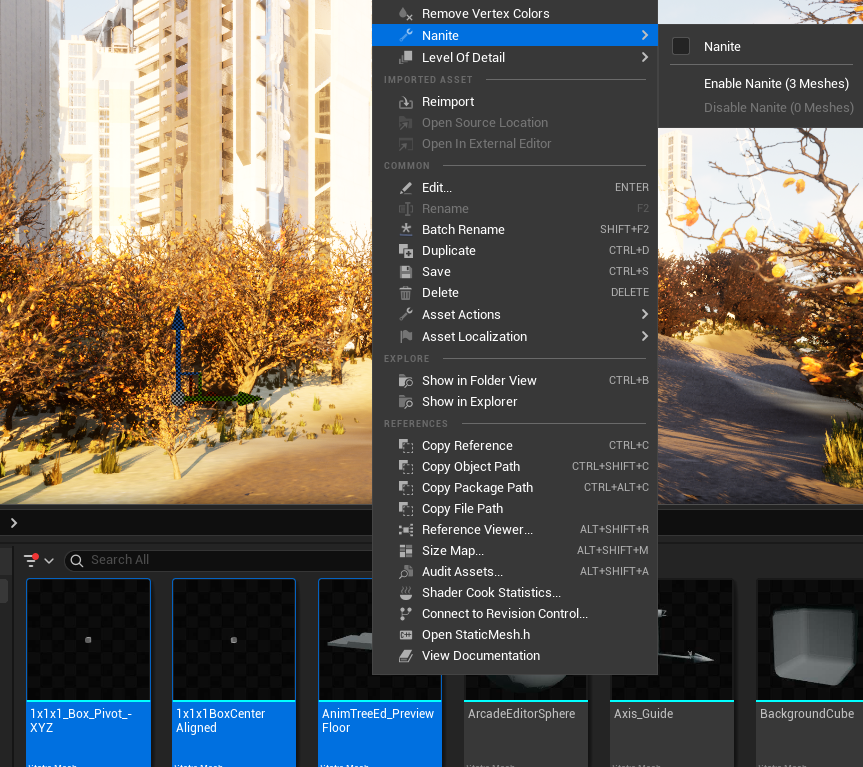
Task: Toggle the Nanite checkbox
Action: click(681, 46)
